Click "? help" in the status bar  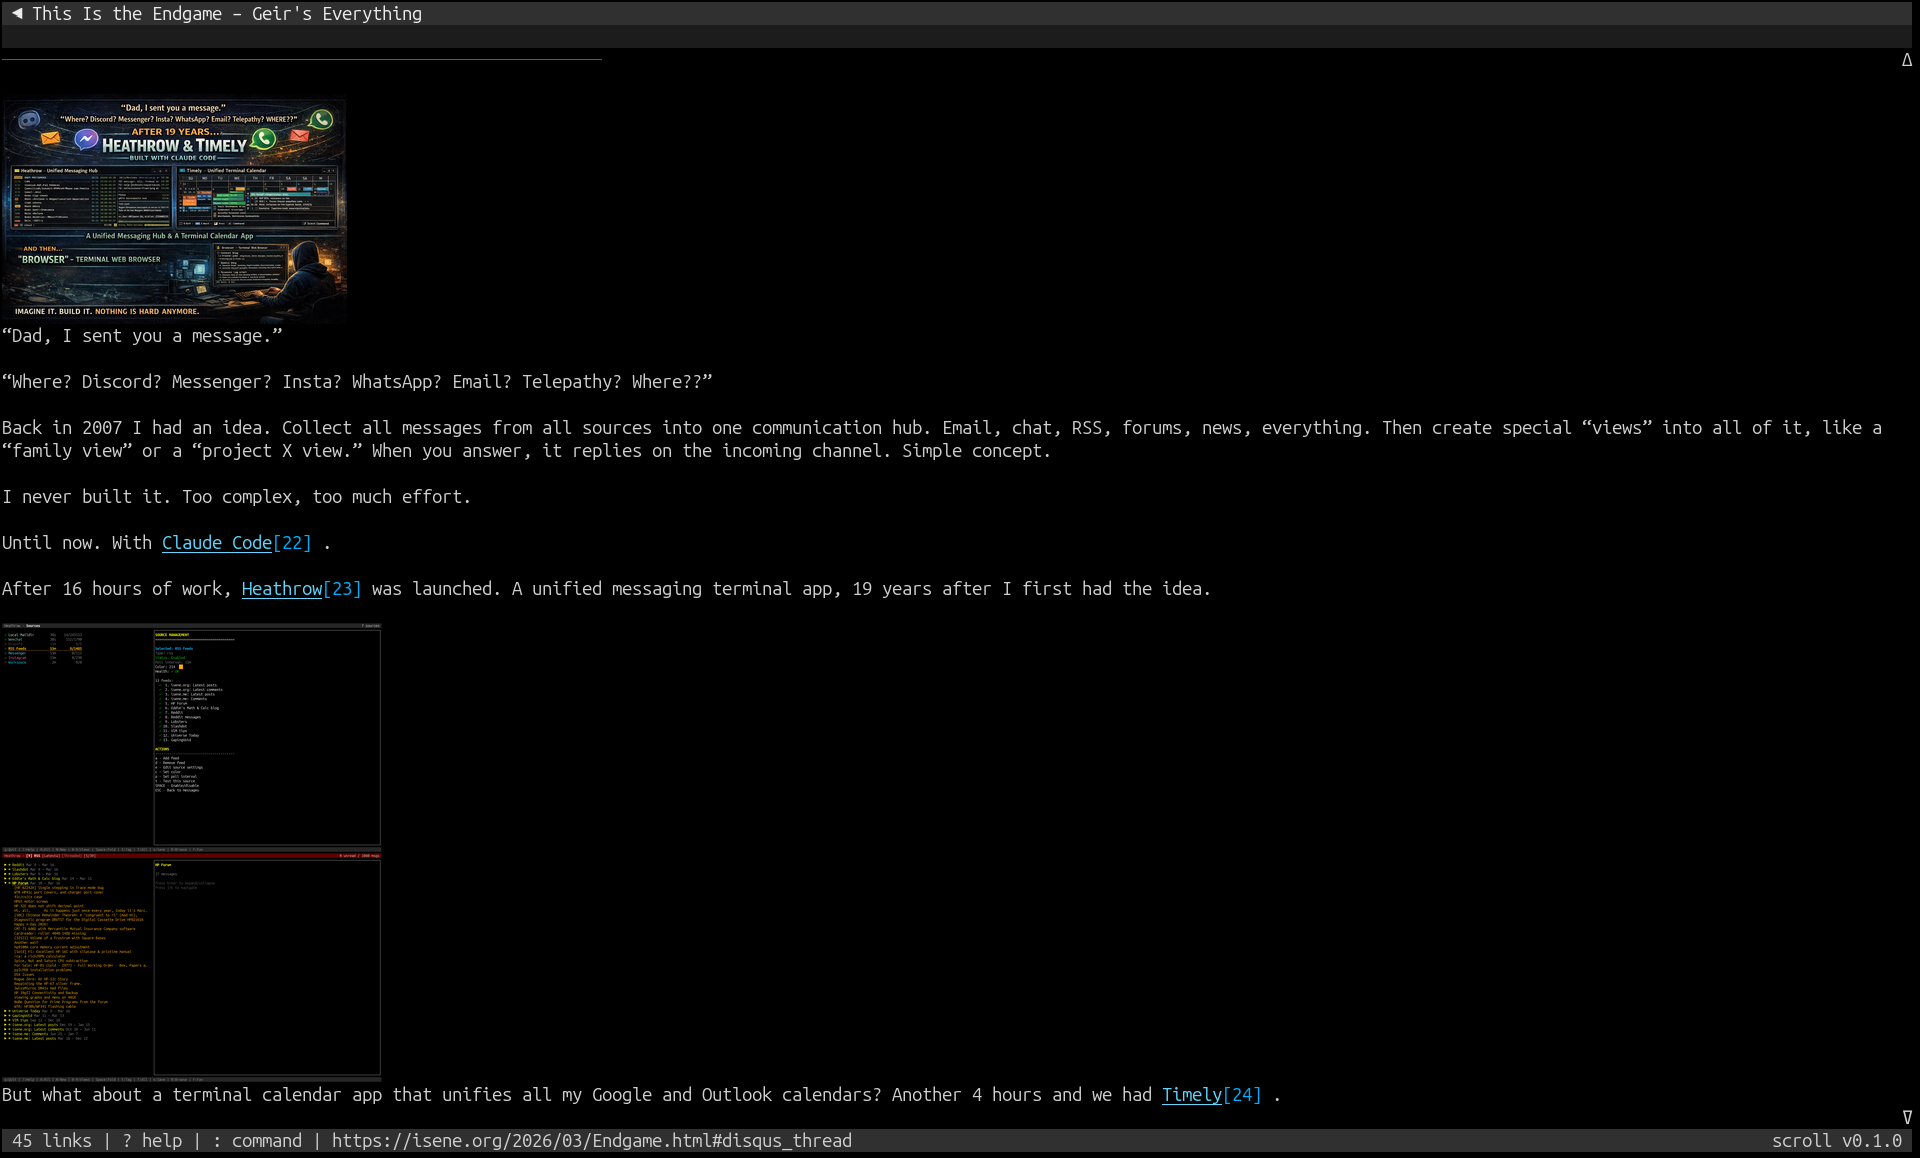pos(152,1141)
